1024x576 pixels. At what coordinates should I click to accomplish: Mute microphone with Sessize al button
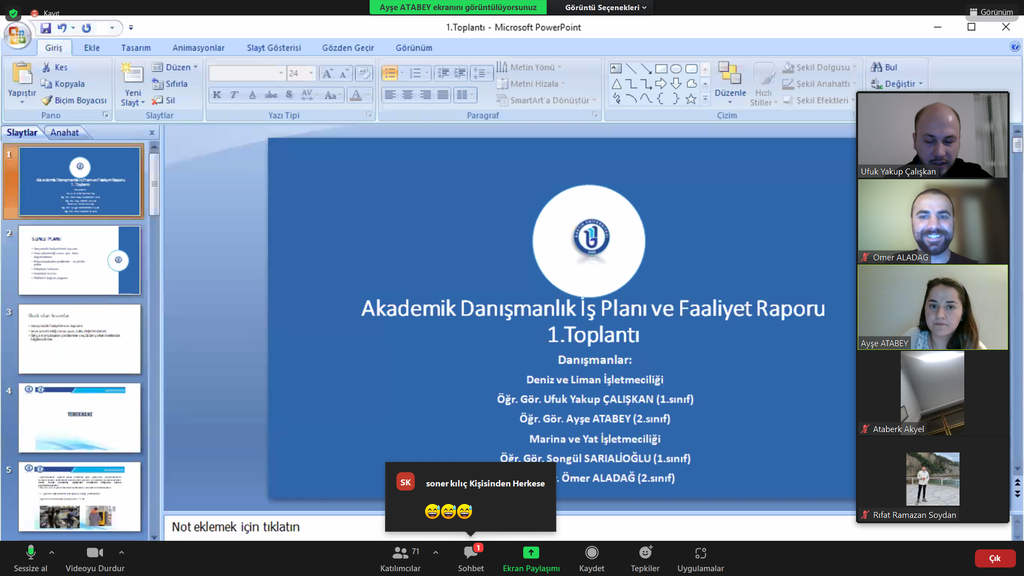[x=30, y=559]
